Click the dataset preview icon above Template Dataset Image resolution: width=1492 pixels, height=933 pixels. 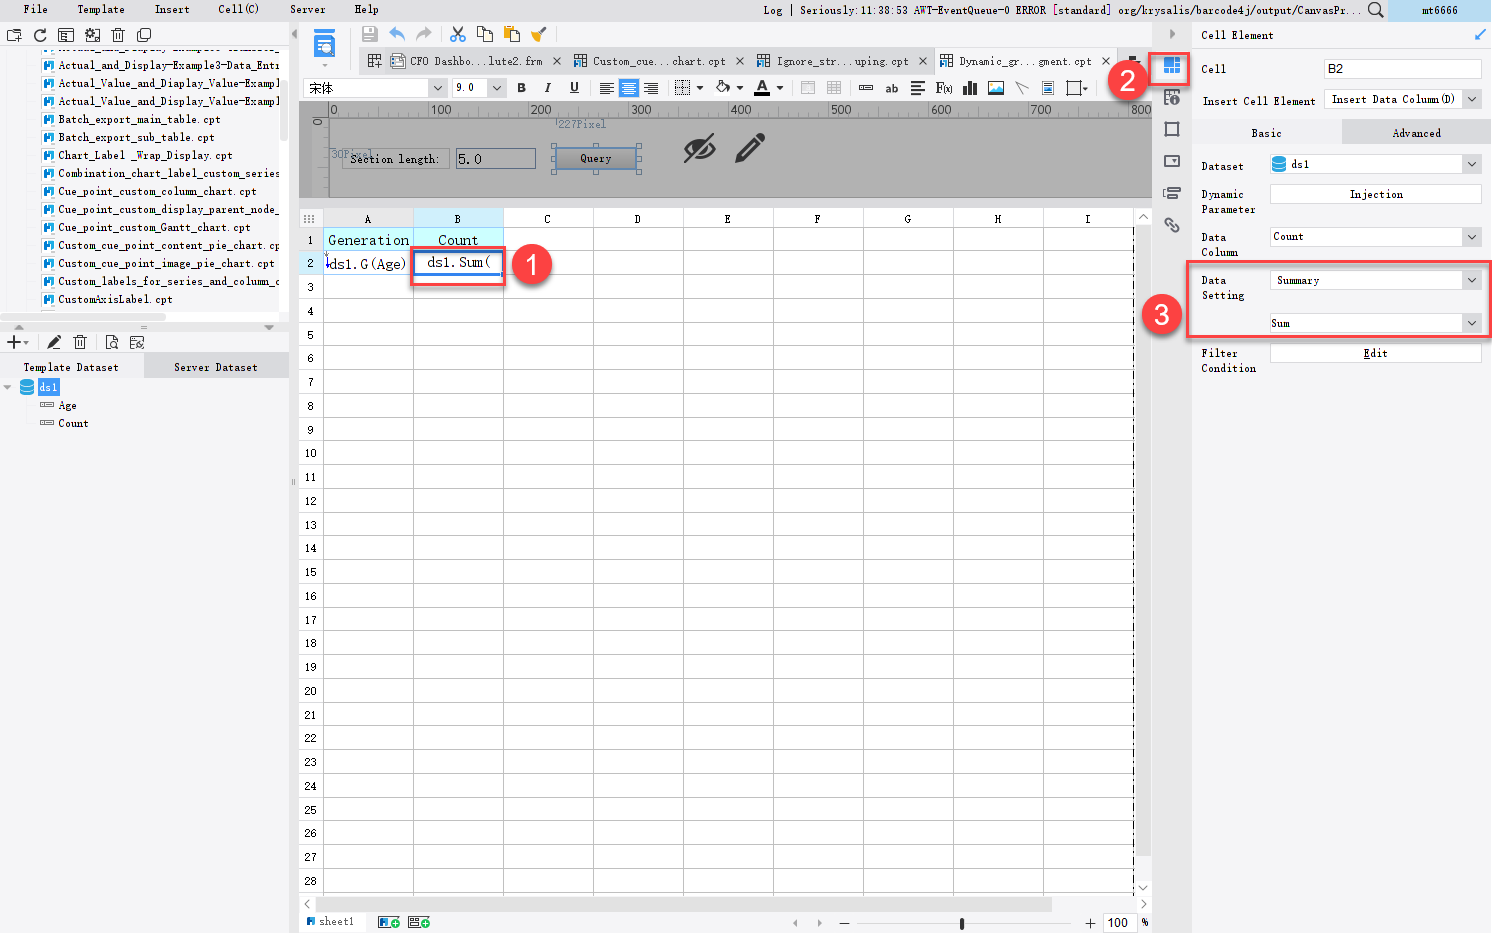(x=112, y=341)
